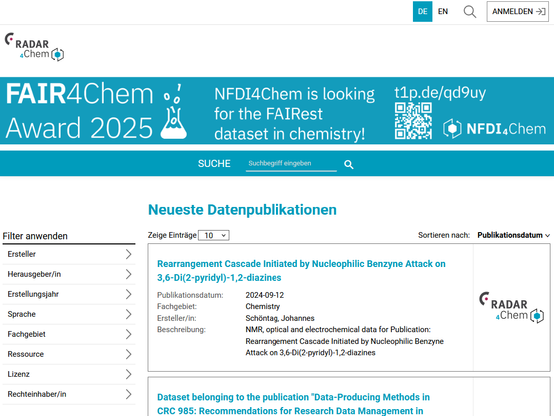Click the date 2024-09-12
Screen dimensions: 554x416
[x=265, y=295]
